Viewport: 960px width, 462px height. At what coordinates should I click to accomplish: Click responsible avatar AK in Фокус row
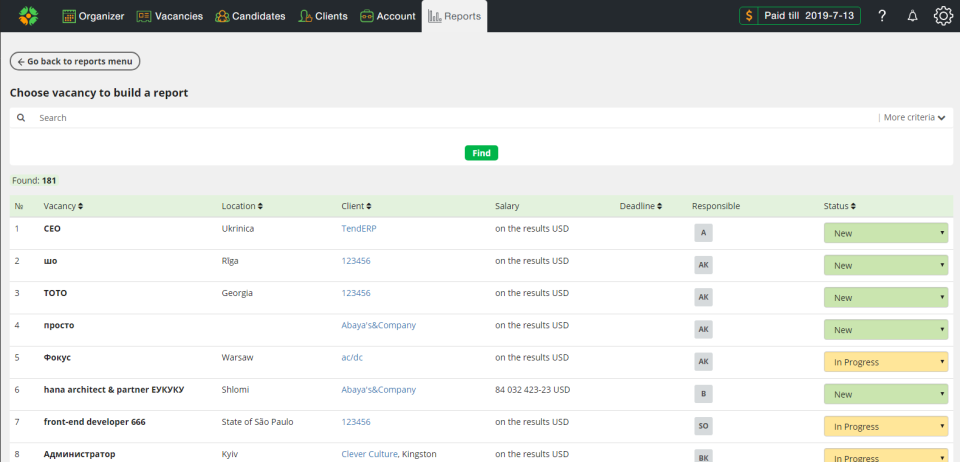click(703, 362)
